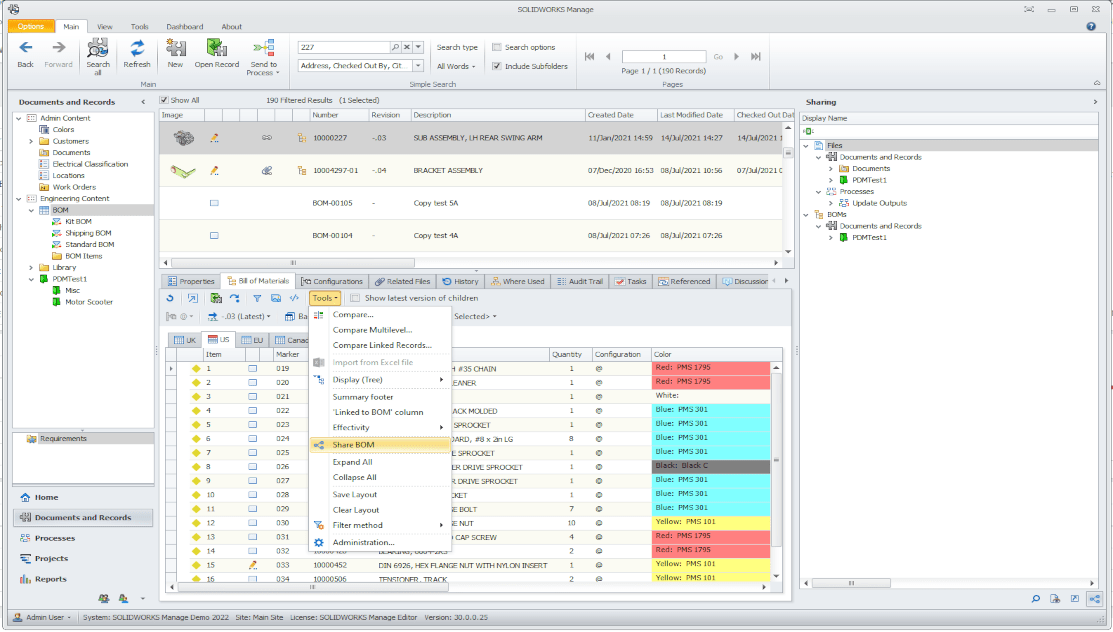Toggle the Show All checkbox

164,100
